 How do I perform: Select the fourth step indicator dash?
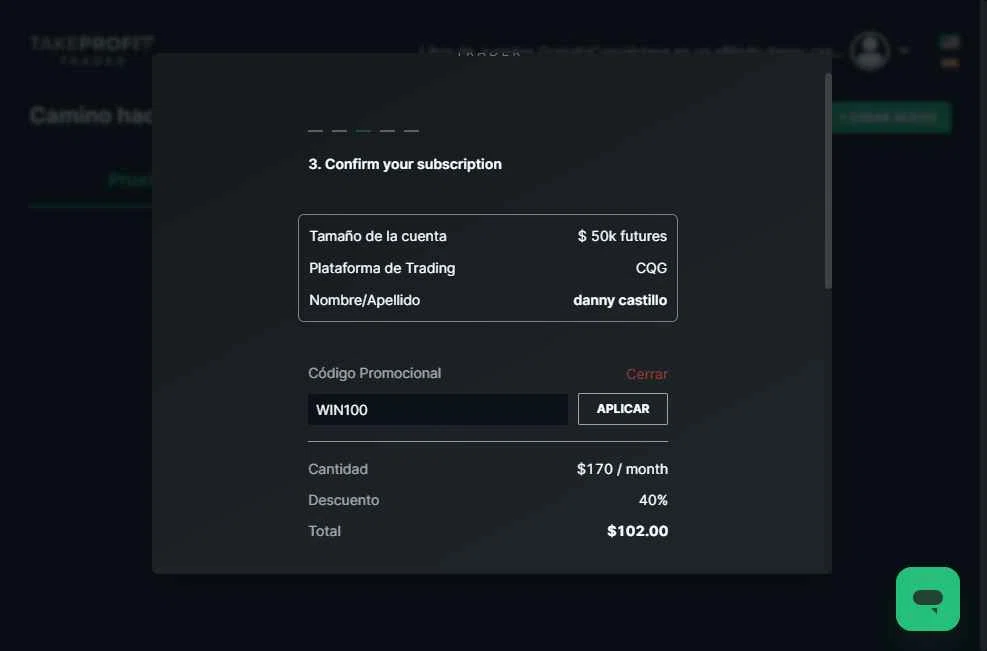click(x=387, y=131)
